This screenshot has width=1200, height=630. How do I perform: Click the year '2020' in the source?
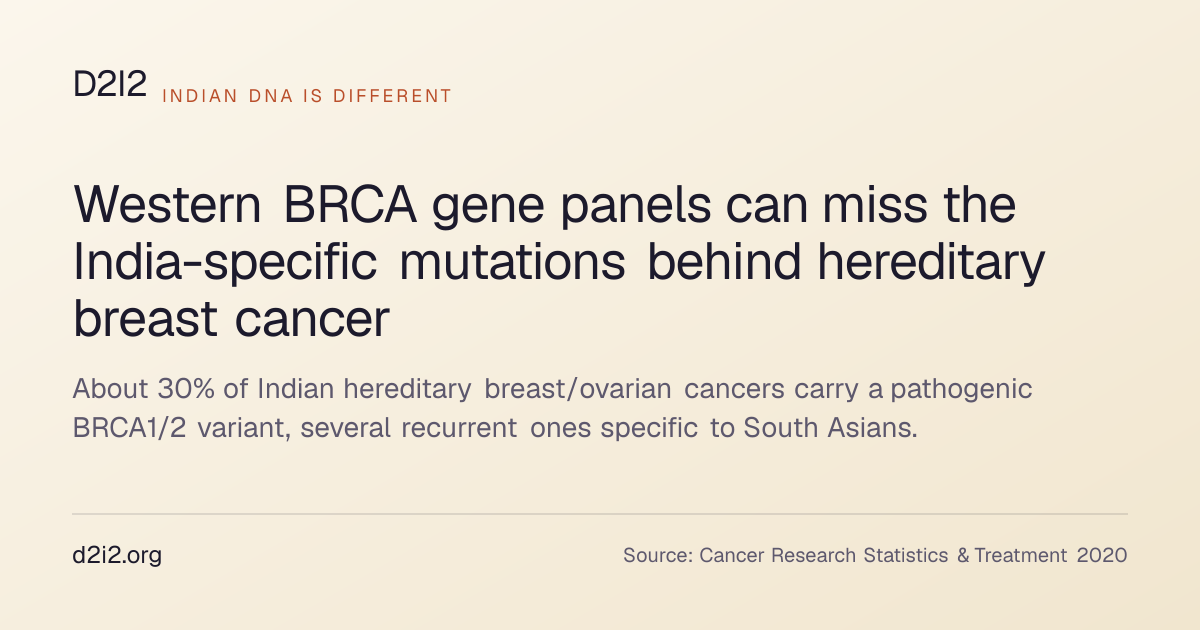point(1102,555)
